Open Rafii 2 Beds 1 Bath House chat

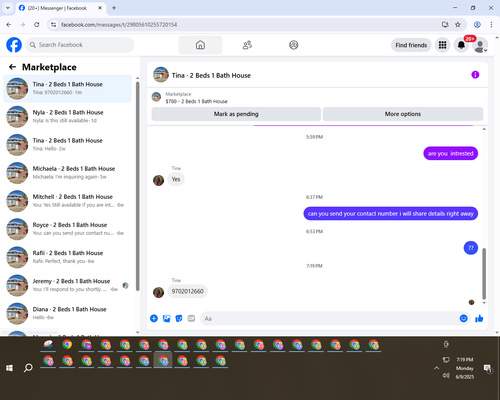(67, 257)
